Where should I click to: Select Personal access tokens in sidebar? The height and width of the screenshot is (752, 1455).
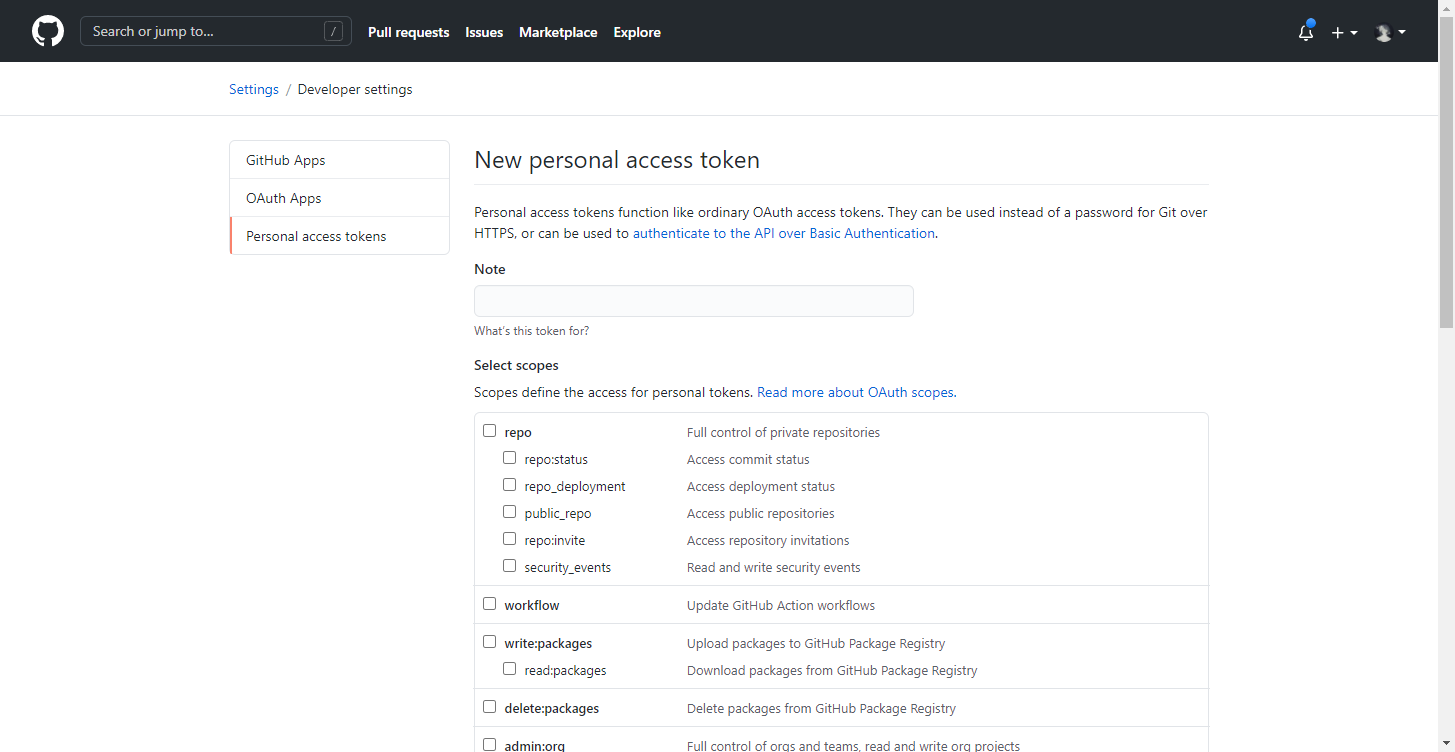coord(339,236)
